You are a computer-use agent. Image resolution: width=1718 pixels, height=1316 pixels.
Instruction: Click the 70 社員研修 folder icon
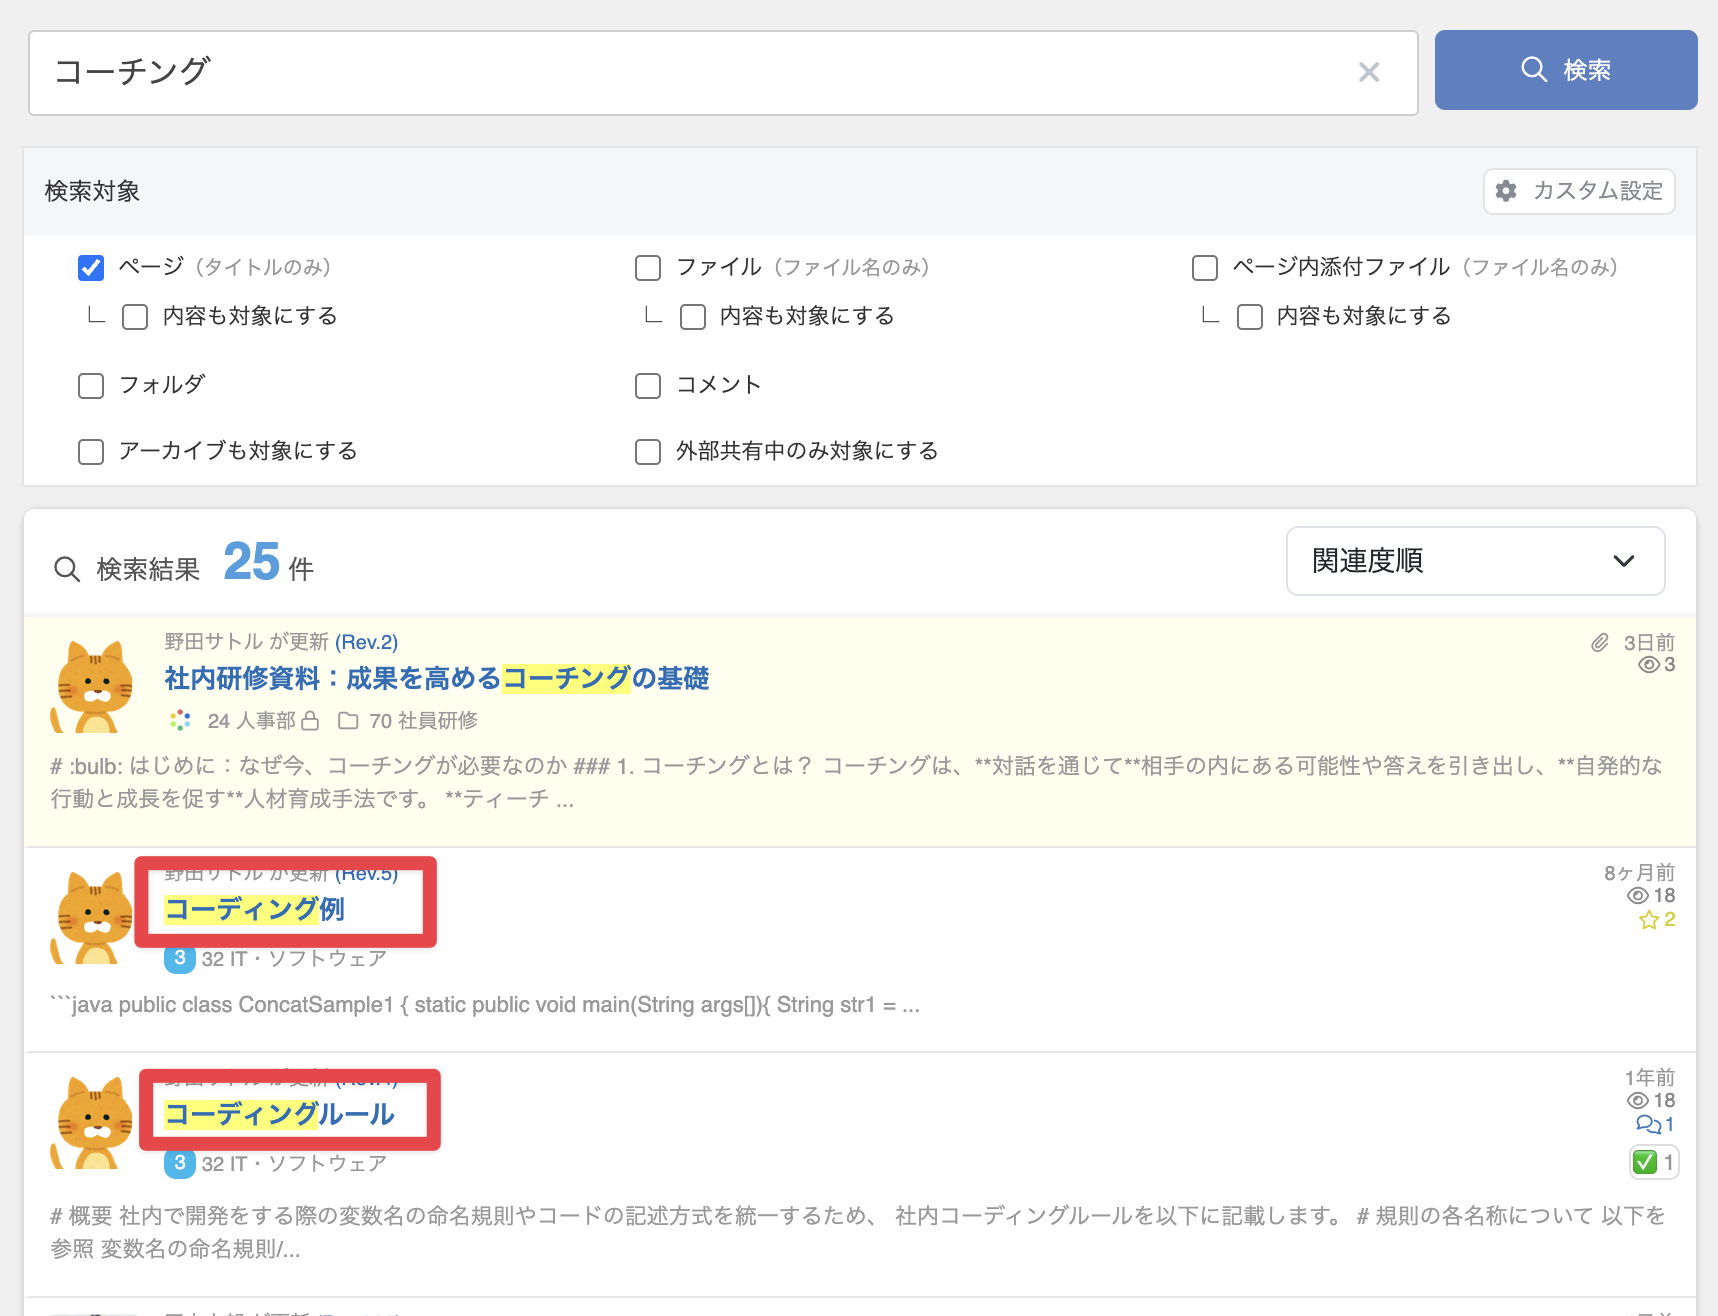click(348, 721)
